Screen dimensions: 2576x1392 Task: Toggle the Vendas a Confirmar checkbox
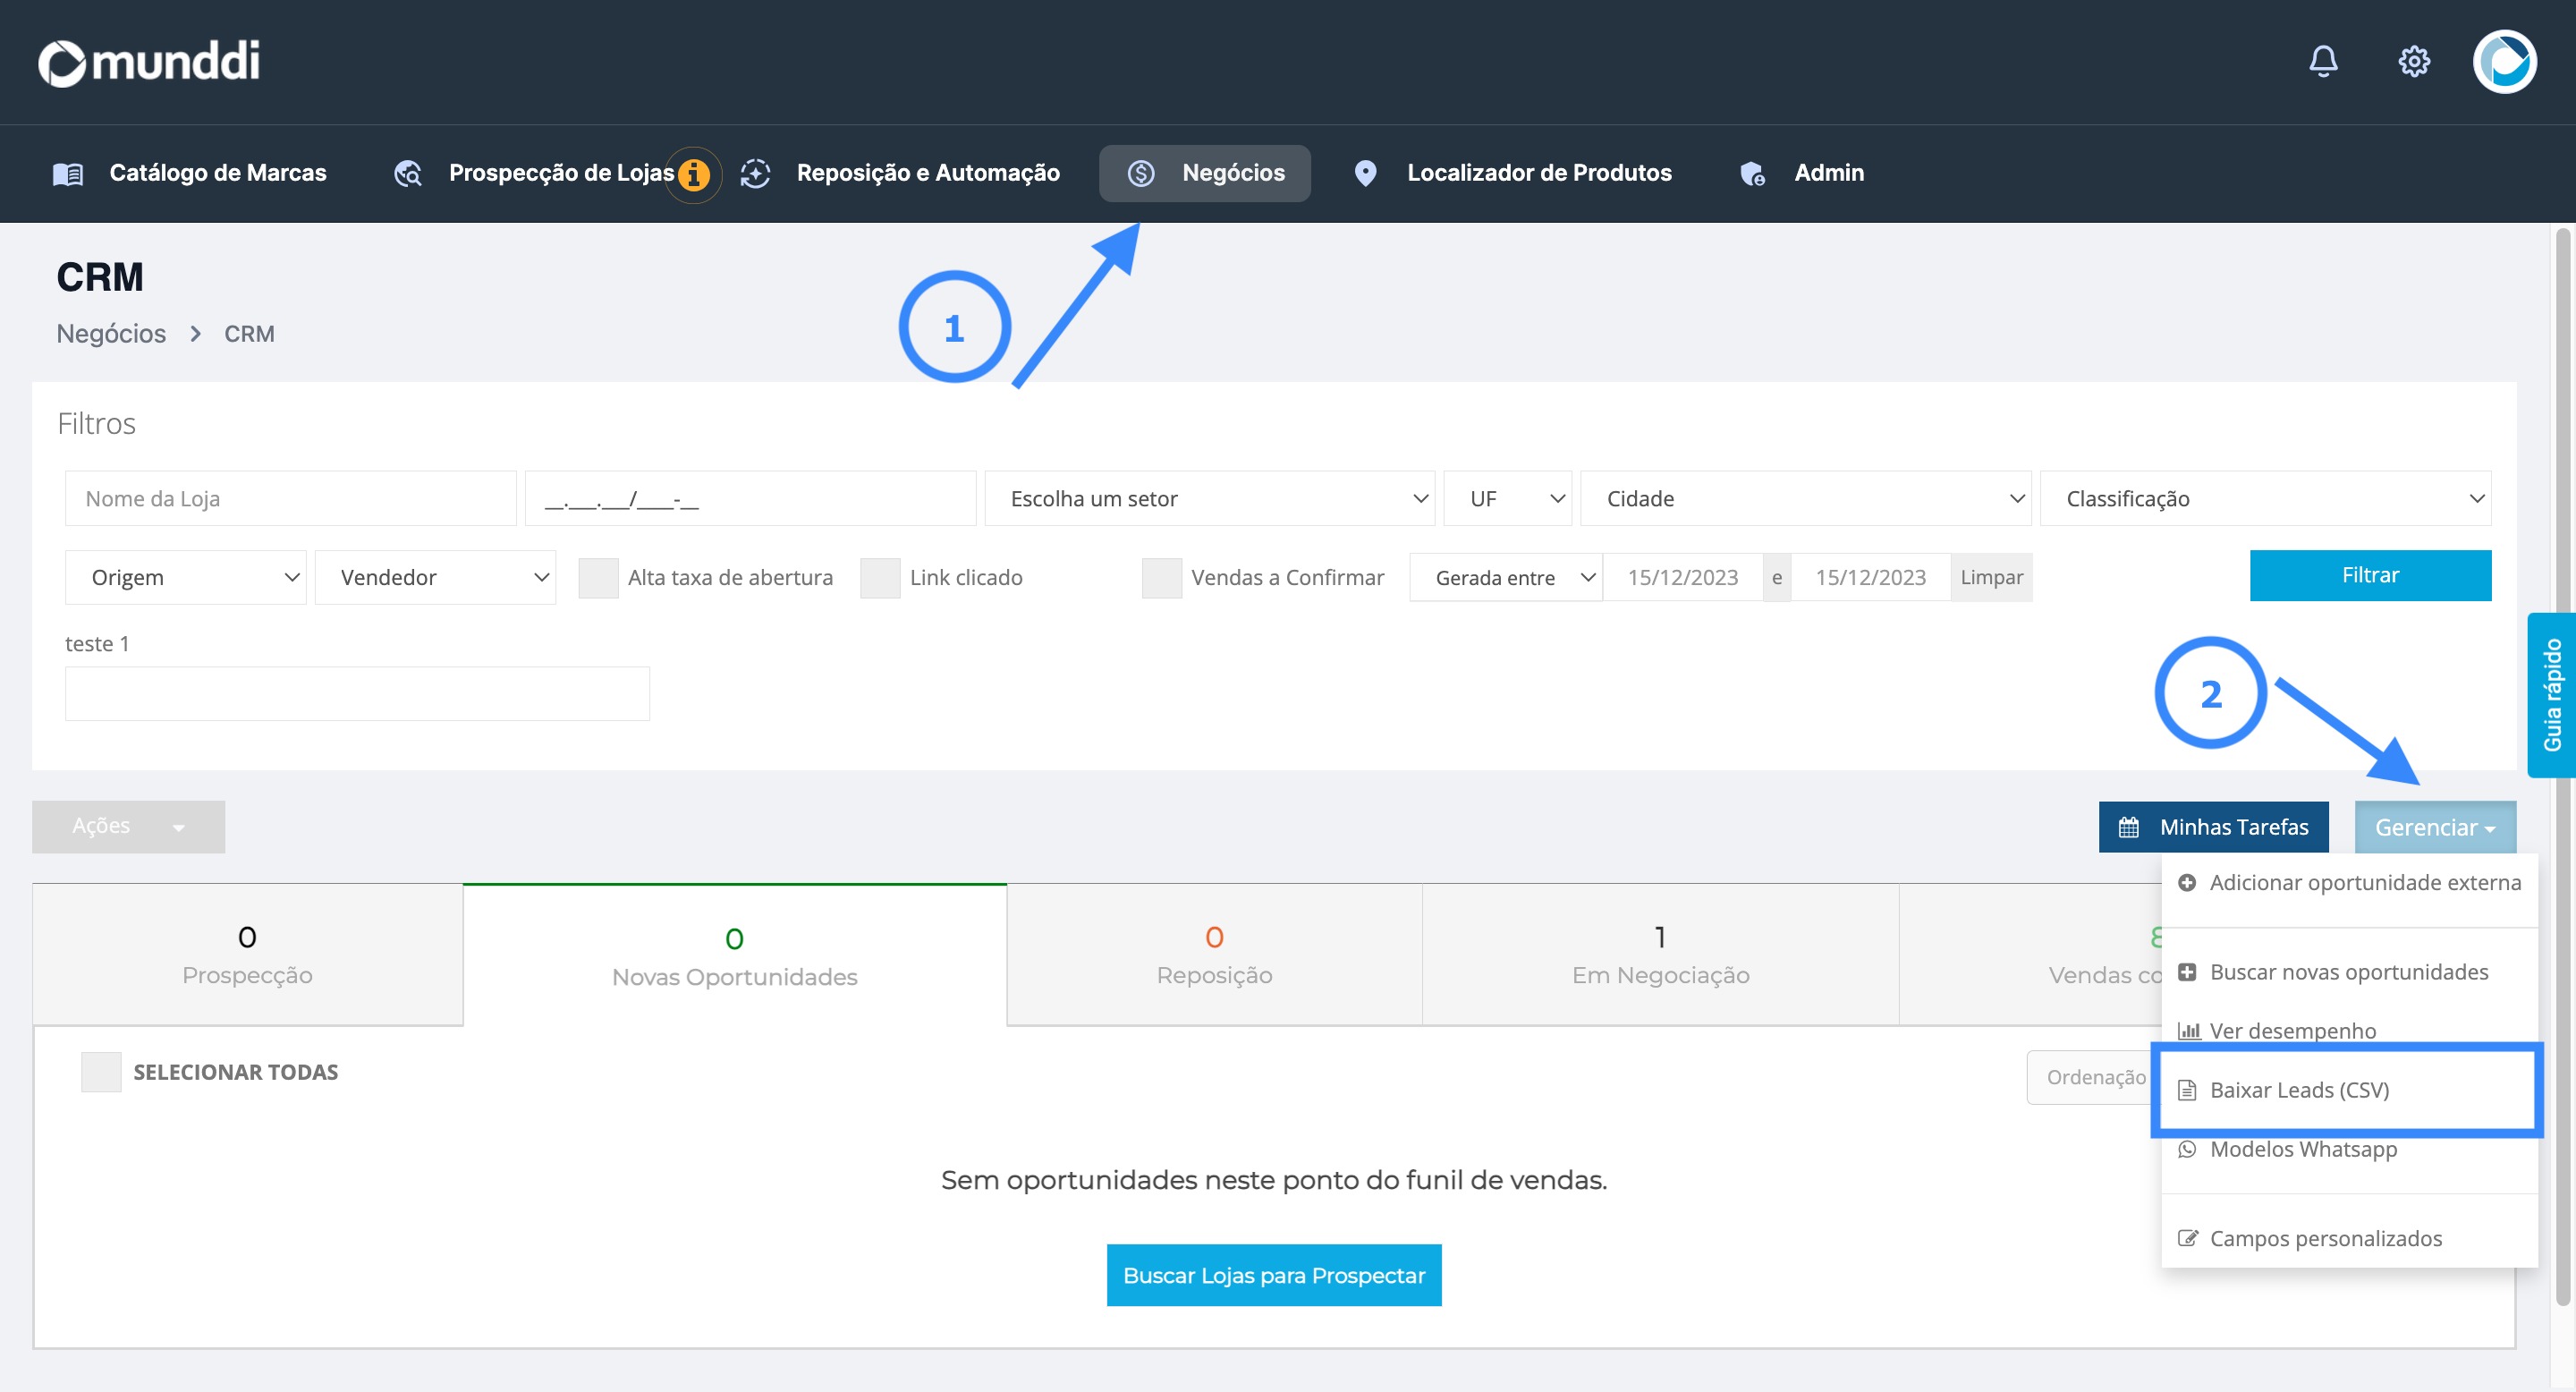coord(1162,578)
